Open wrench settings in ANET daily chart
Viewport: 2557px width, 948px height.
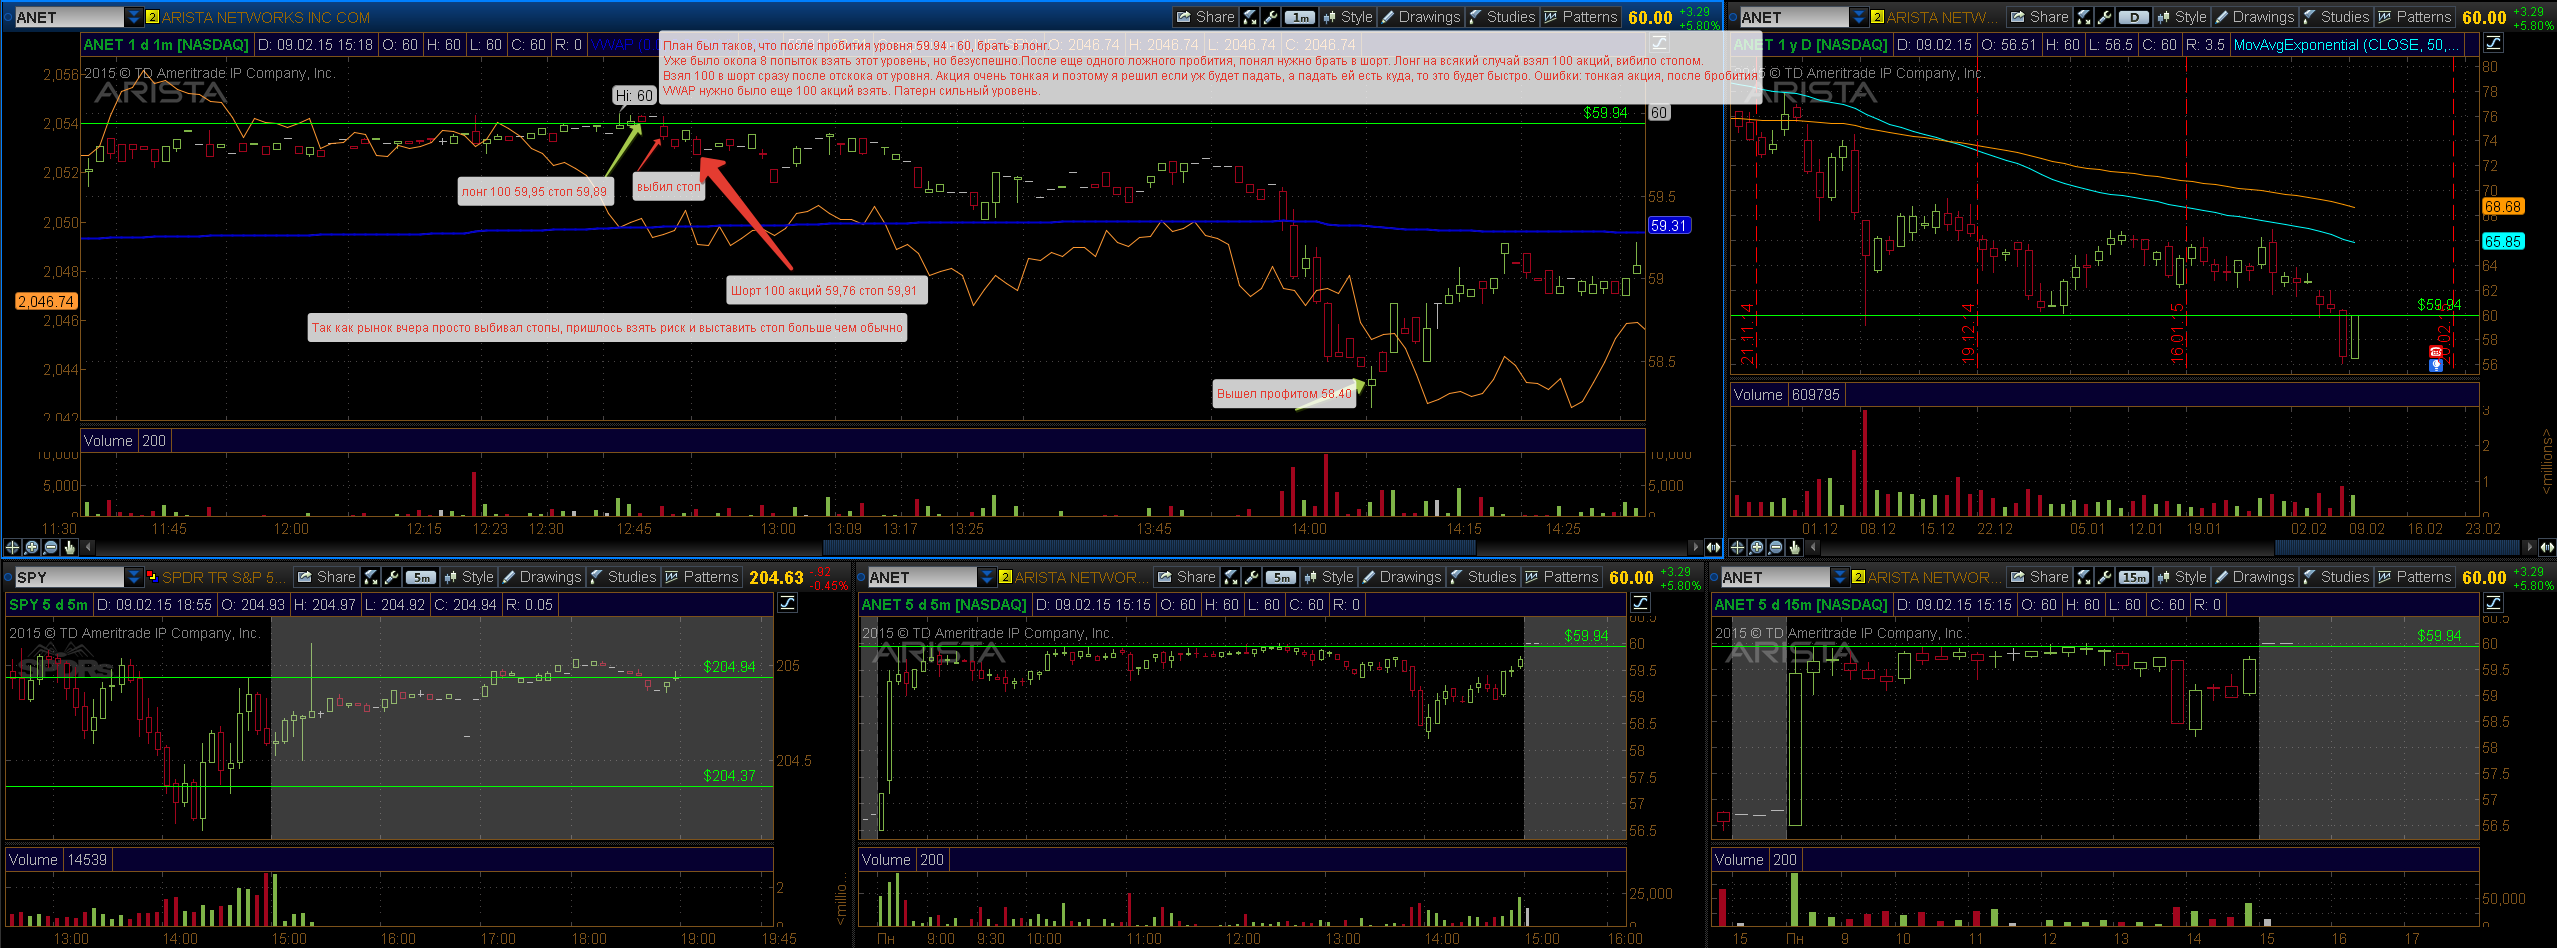tap(2104, 17)
